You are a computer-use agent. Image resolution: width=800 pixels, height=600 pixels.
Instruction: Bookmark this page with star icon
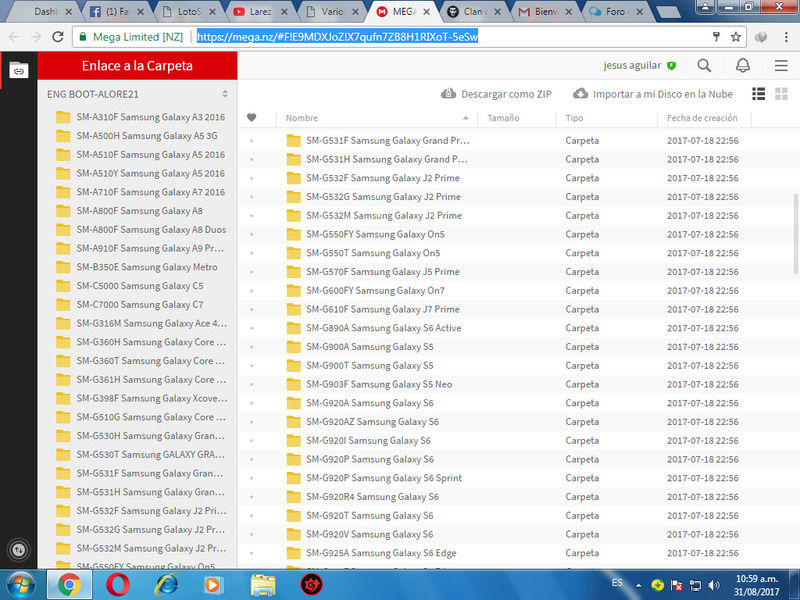click(x=736, y=37)
